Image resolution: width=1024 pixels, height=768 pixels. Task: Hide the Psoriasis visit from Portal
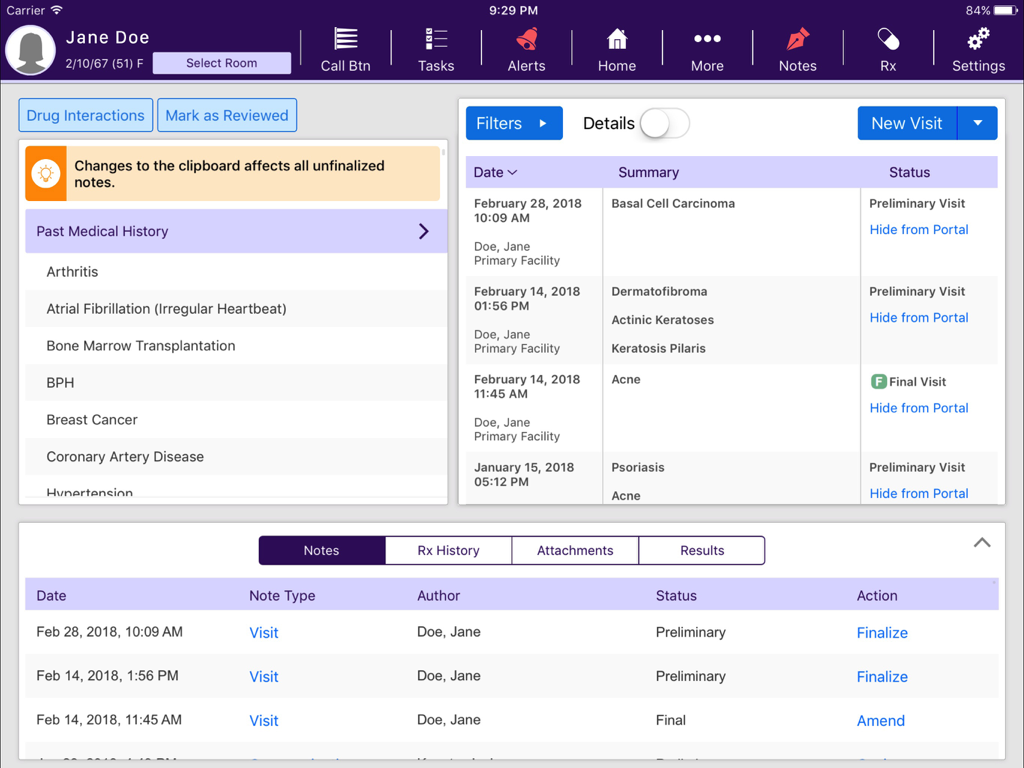(918, 493)
